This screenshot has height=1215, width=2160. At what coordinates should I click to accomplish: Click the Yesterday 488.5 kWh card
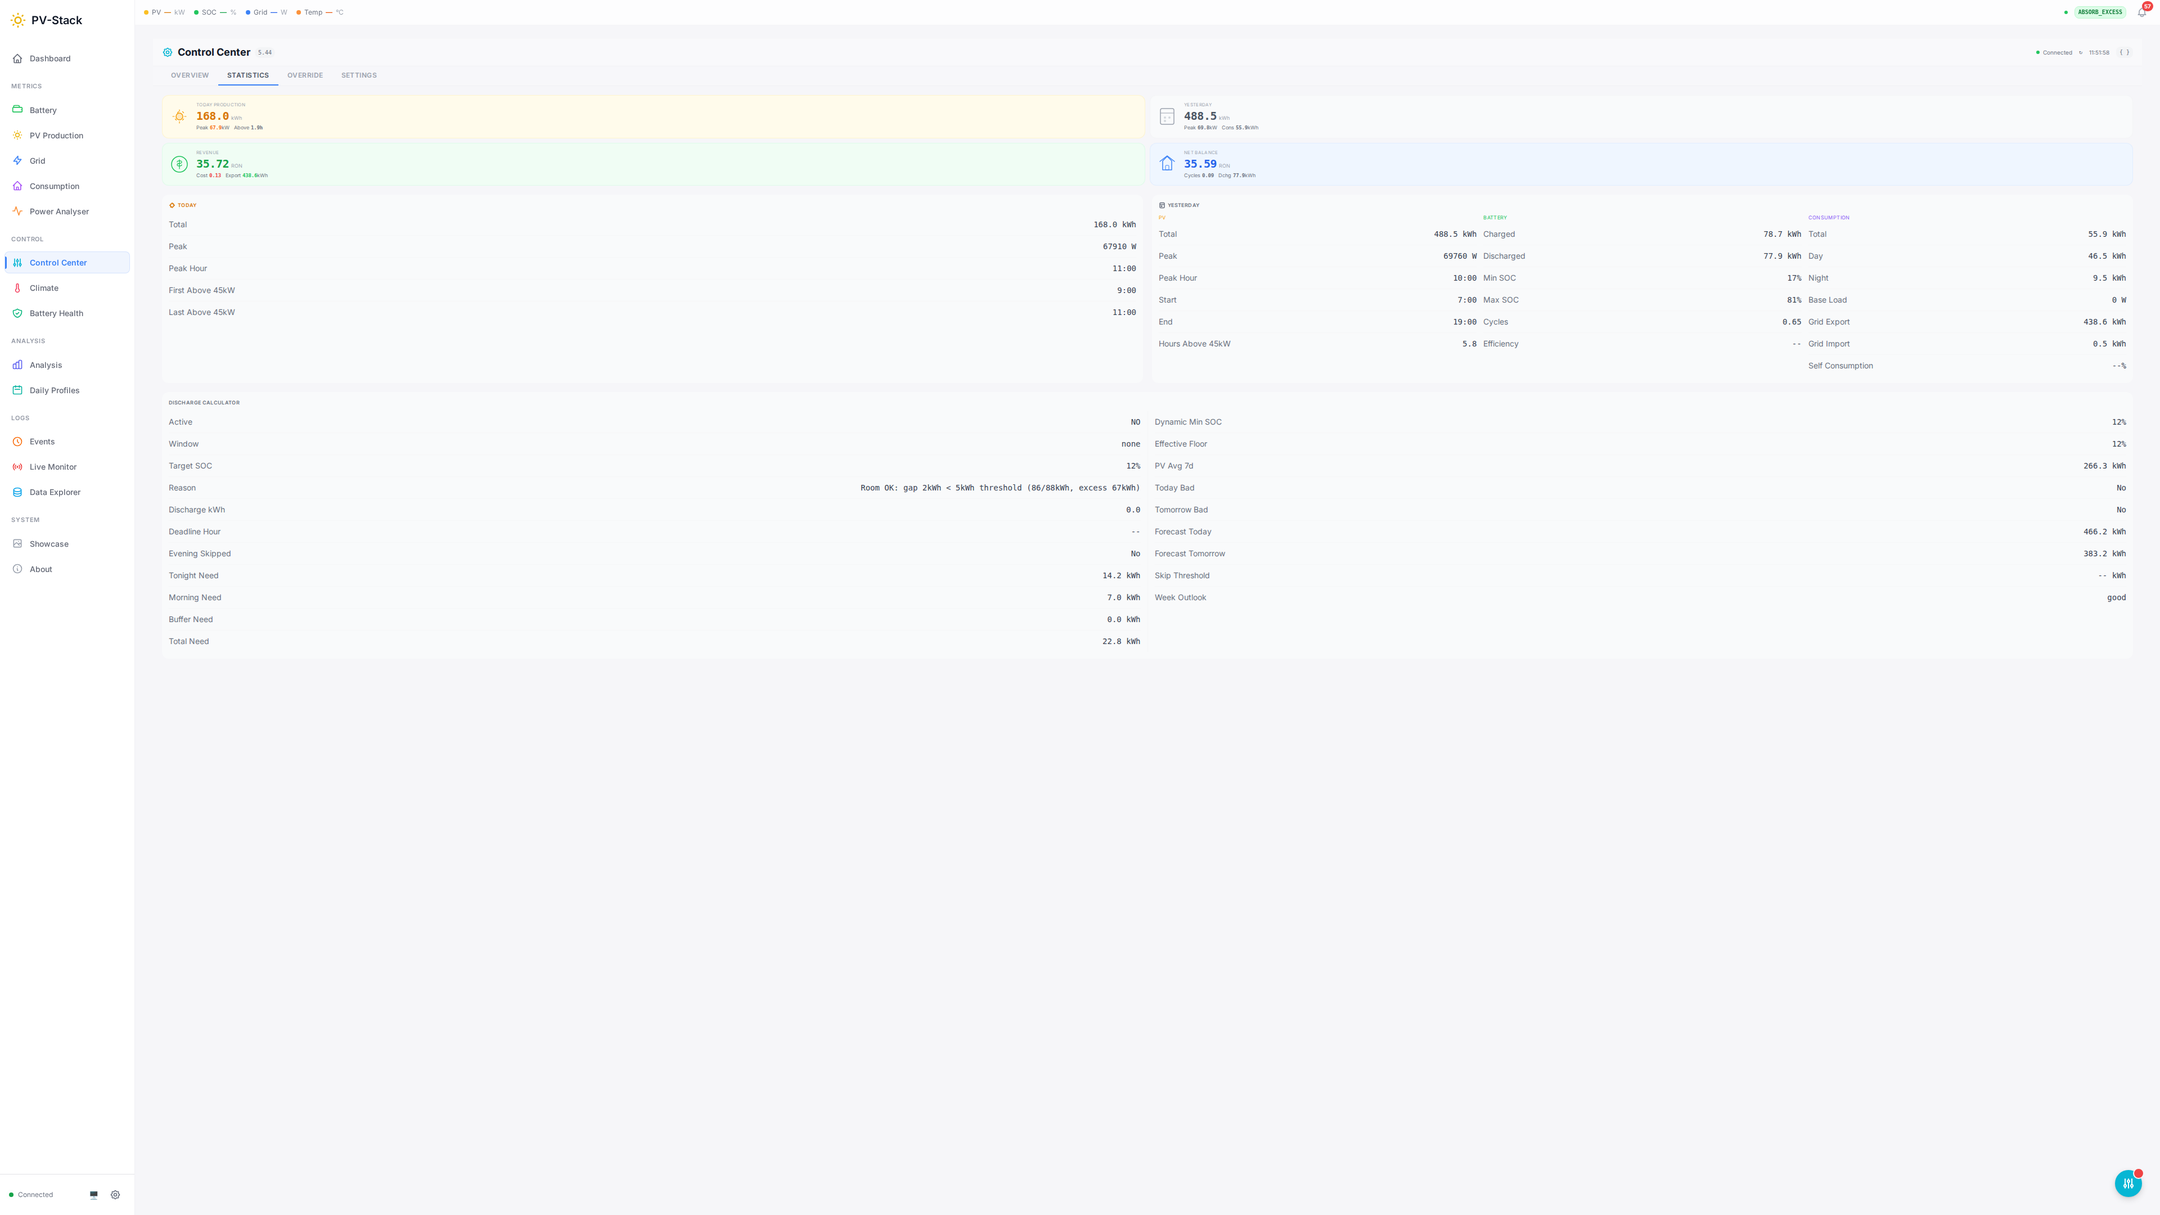1640,117
